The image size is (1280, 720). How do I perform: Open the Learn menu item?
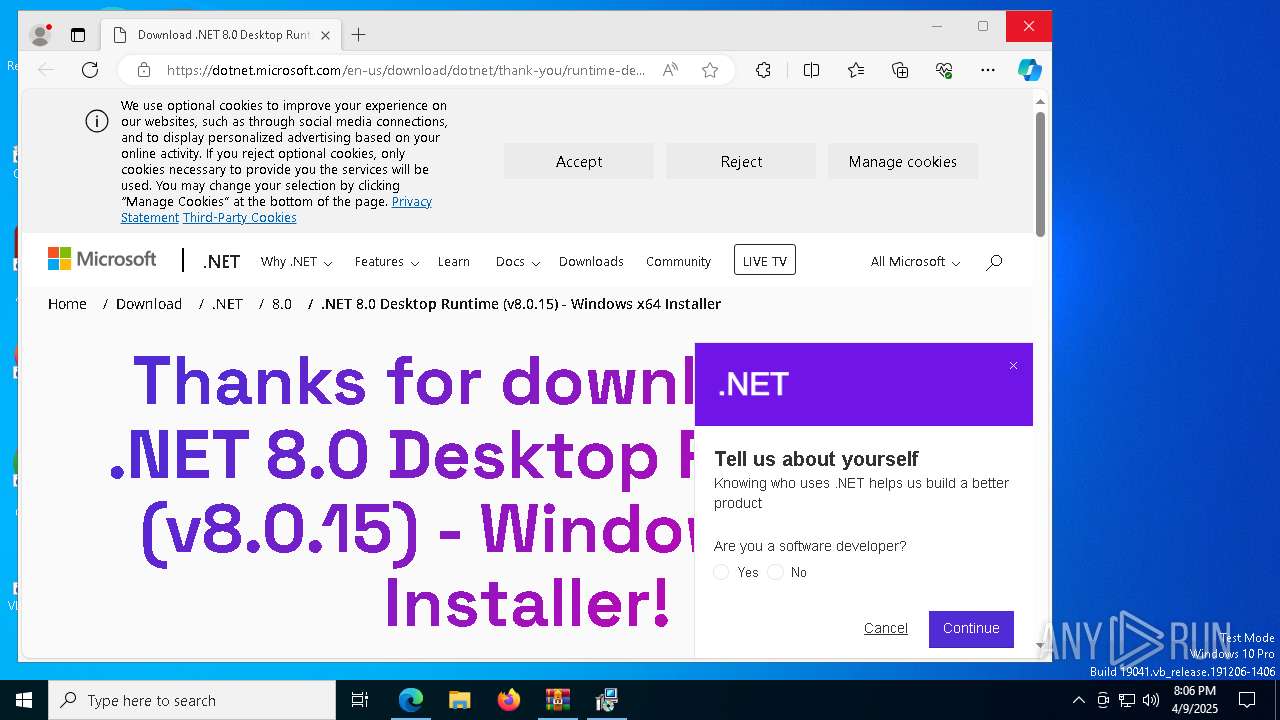tap(454, 261)
